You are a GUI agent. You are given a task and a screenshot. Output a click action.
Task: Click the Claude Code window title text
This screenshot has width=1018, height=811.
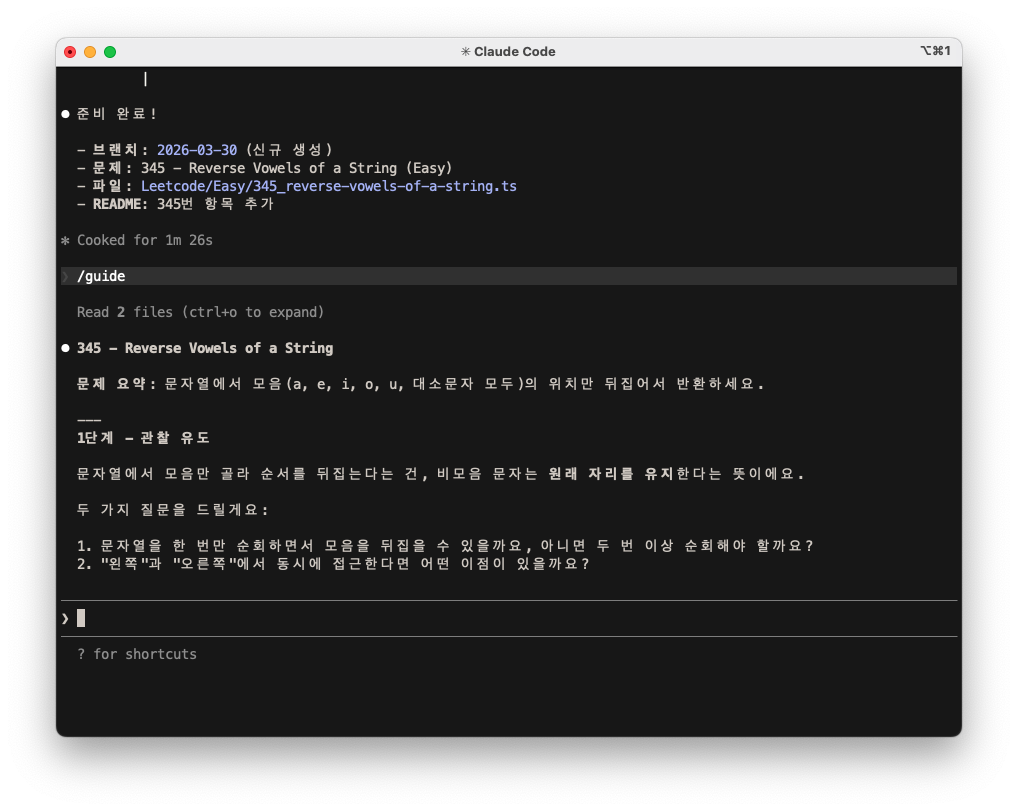pos(514,52)
